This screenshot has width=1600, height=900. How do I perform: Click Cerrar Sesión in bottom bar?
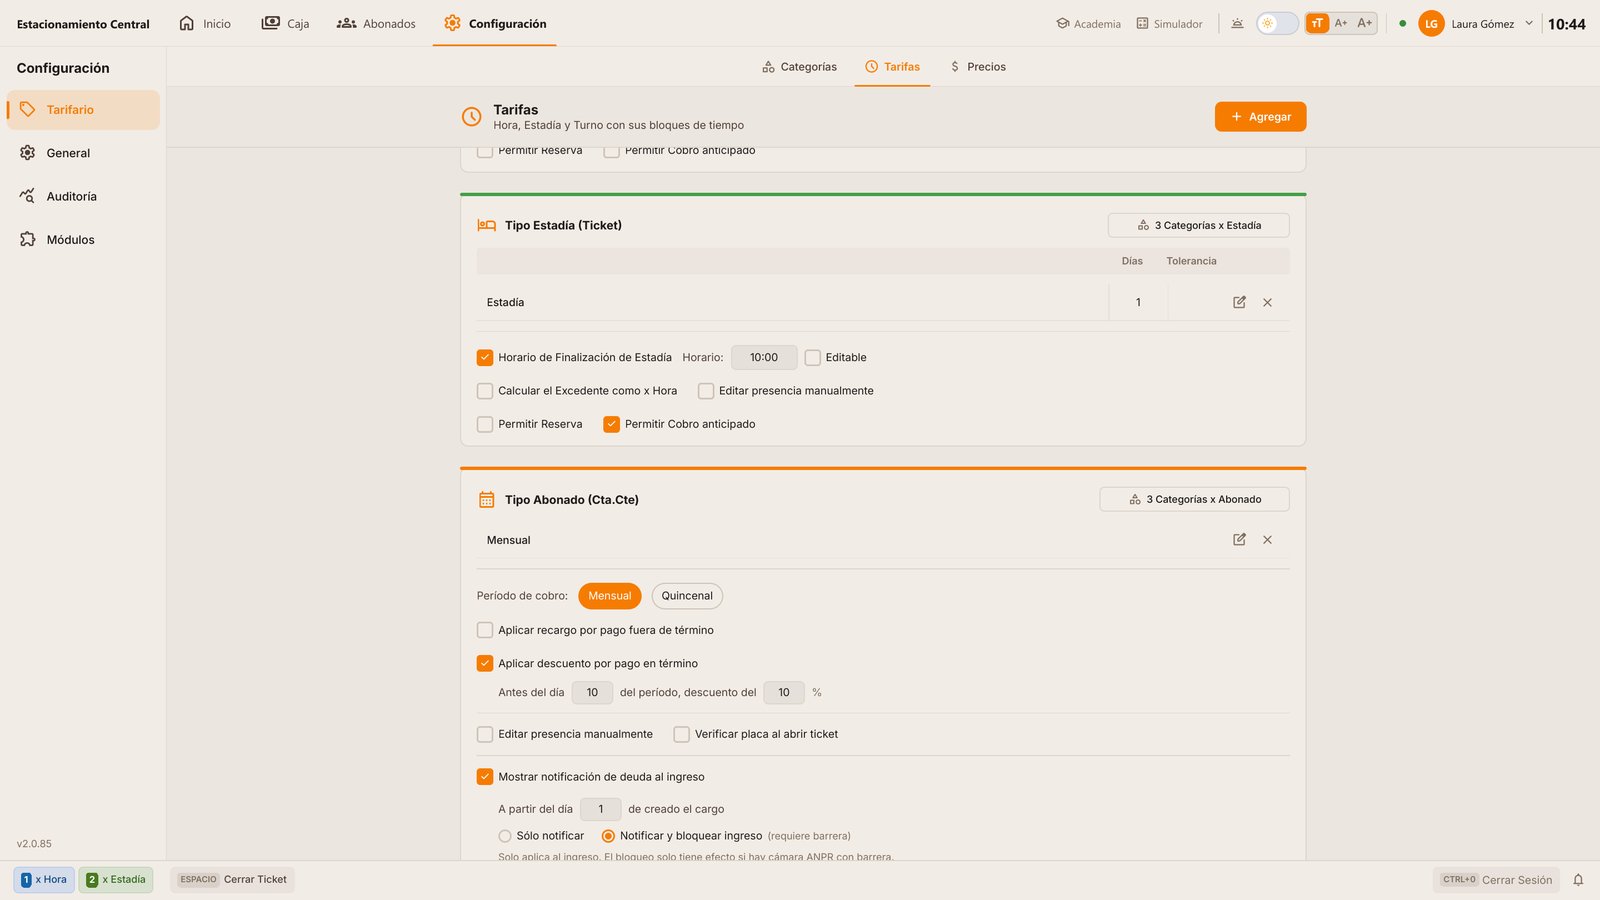1496,880
